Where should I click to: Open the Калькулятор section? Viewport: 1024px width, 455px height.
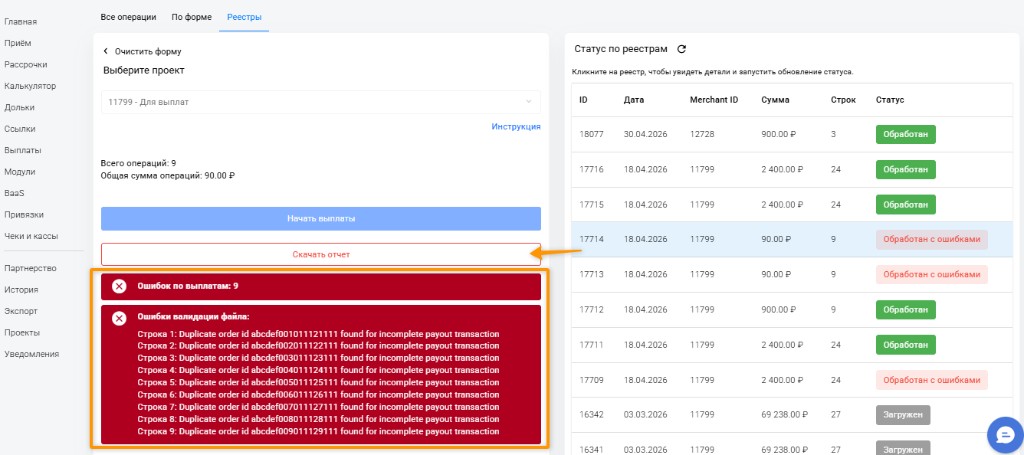point(30,86)
